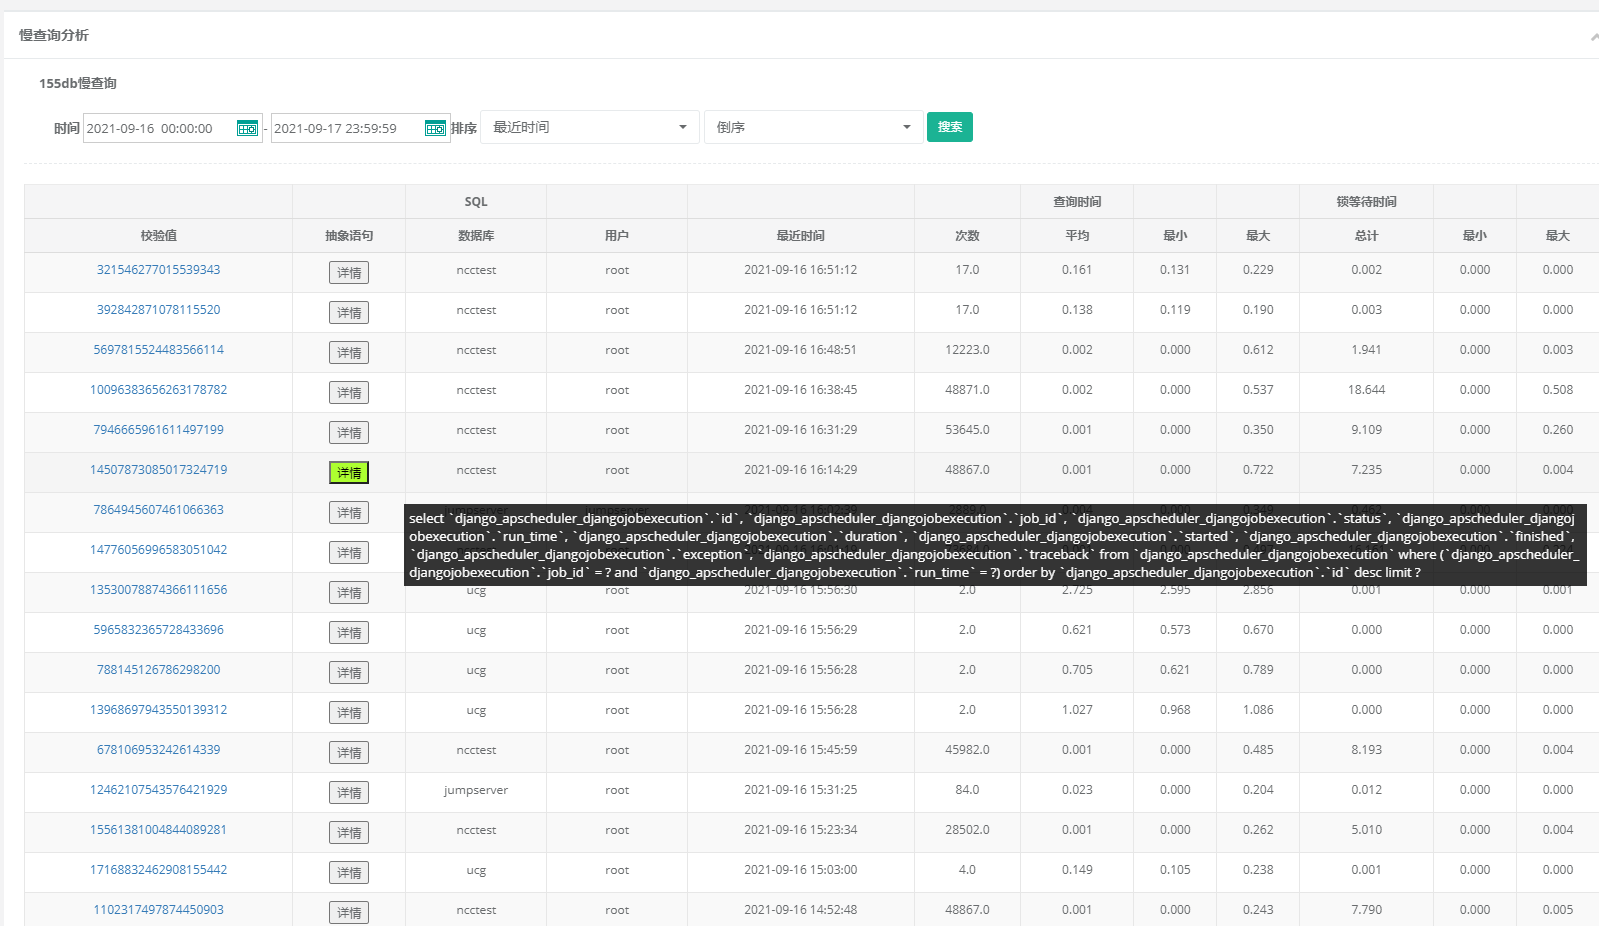Open checksum link 392842871078115520
The image size is (1599, 926).
[158, 310]
